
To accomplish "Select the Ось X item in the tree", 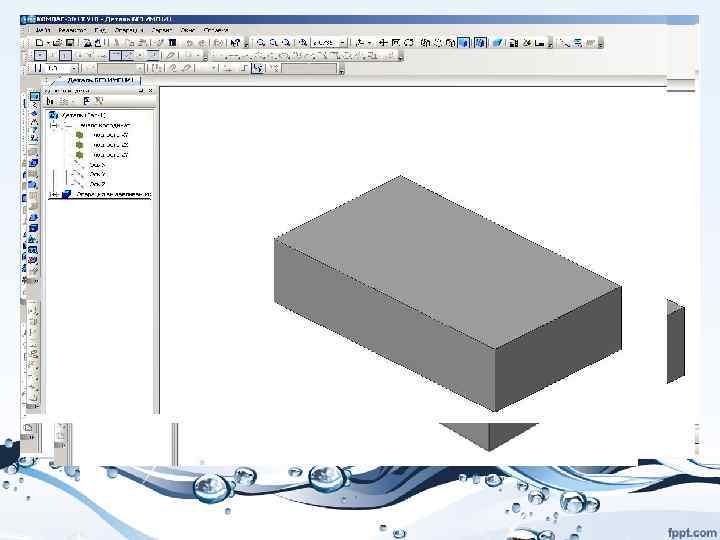I will [97, 164].
